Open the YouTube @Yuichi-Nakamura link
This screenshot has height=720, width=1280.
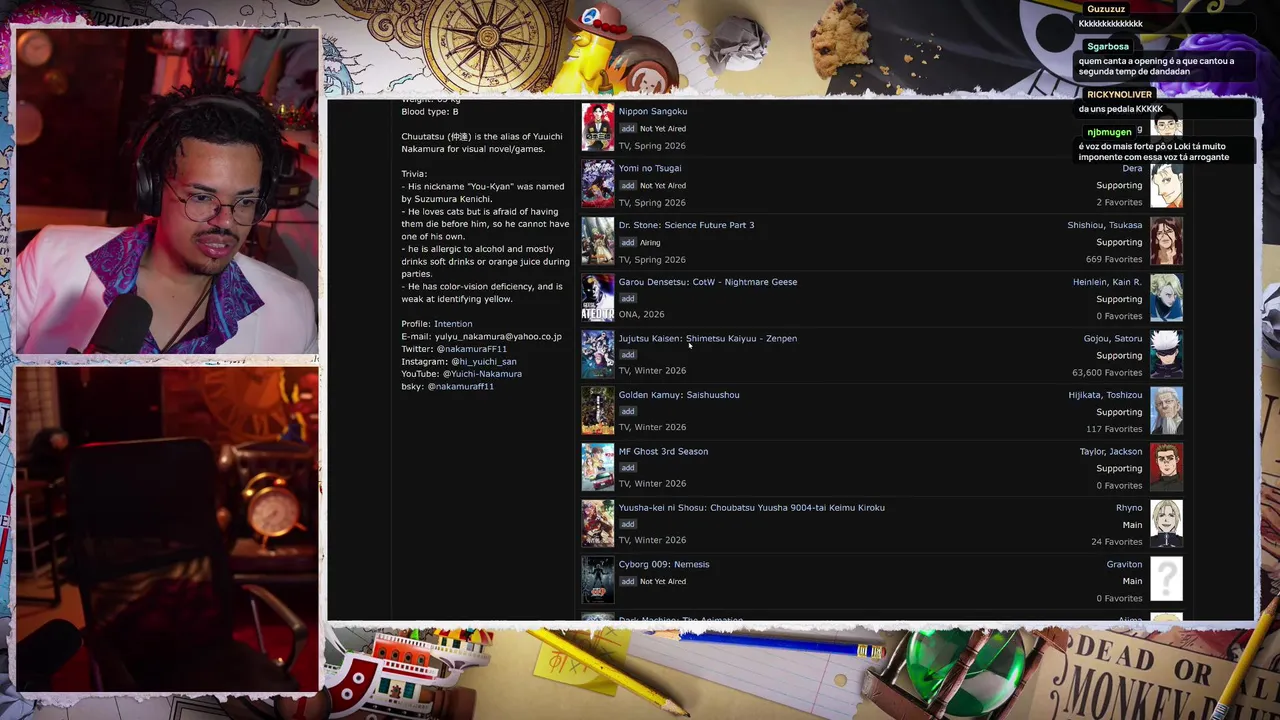click(x=482, y=374)
